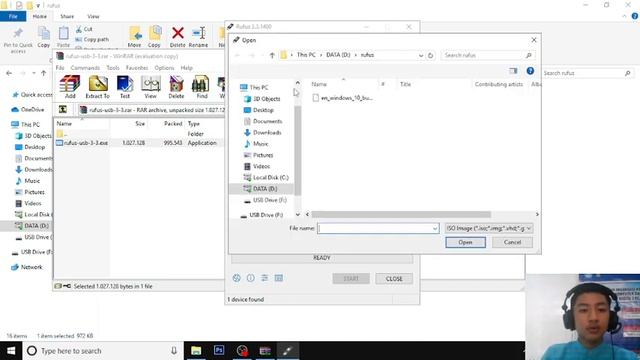Click Explorer ribbon Rename icon
The width and height of the screenshot is (640, 360).
pos(199,33)
